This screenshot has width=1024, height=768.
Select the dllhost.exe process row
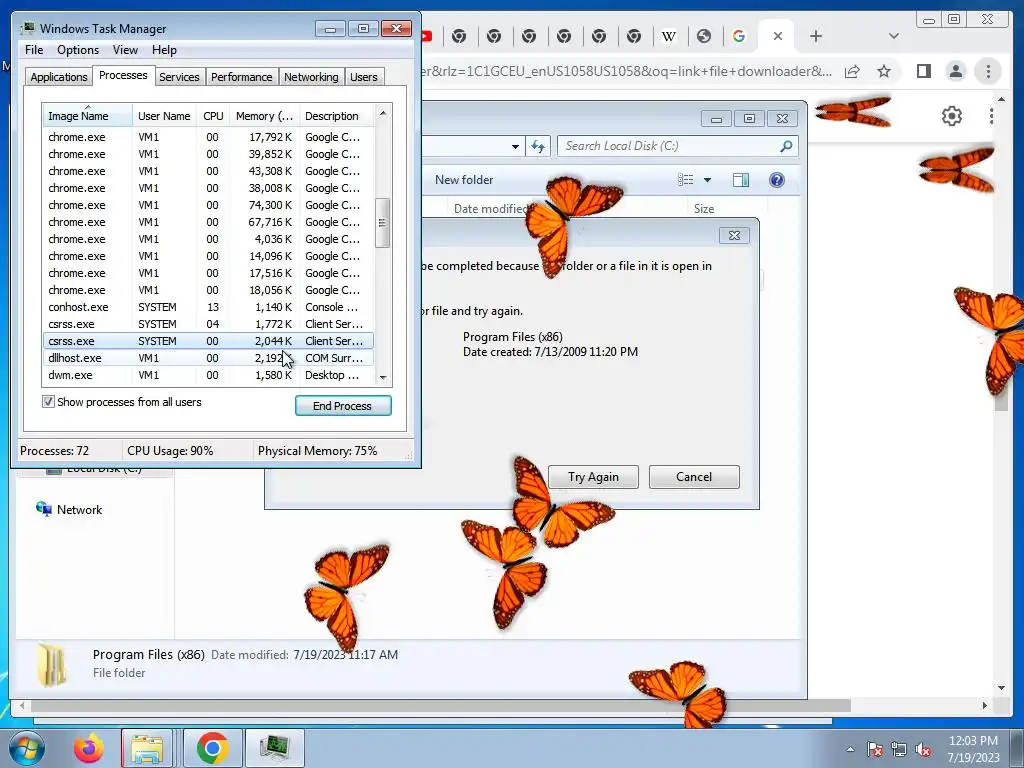point(208,358)
